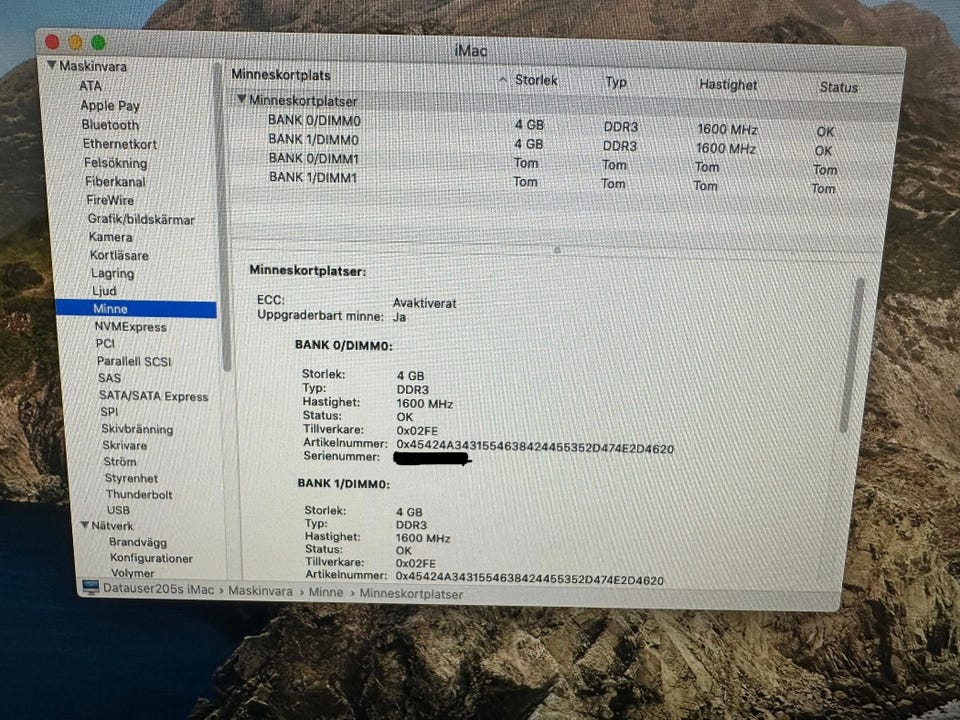Open SATA/SATA Express in the sidebar
This screenshot has height=720, width=960.
pyautogui.click(x=154, y=396)
